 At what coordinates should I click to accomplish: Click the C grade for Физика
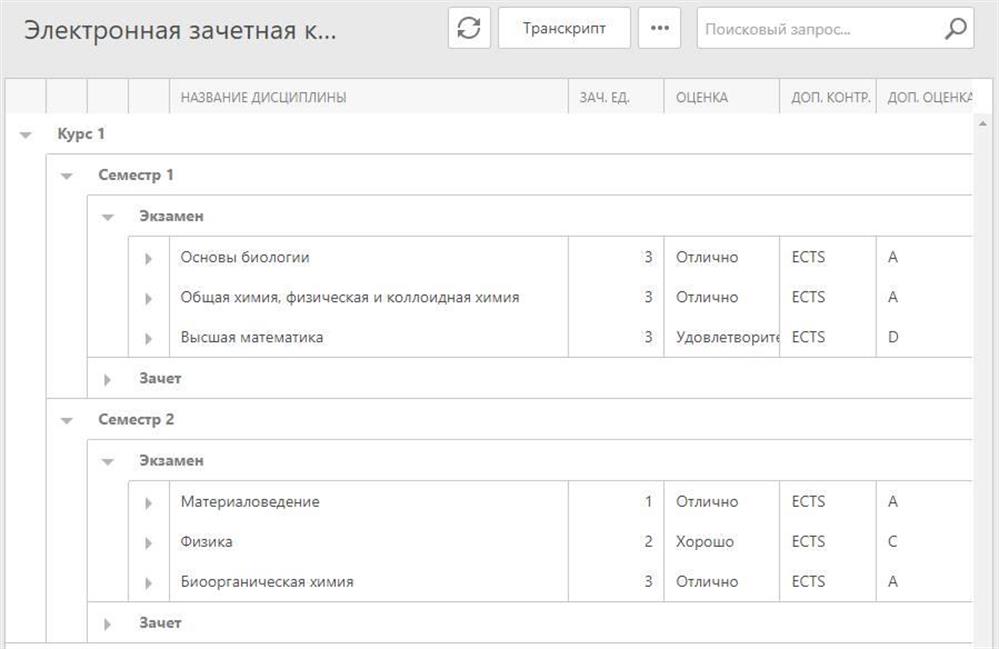pos(892,542)
